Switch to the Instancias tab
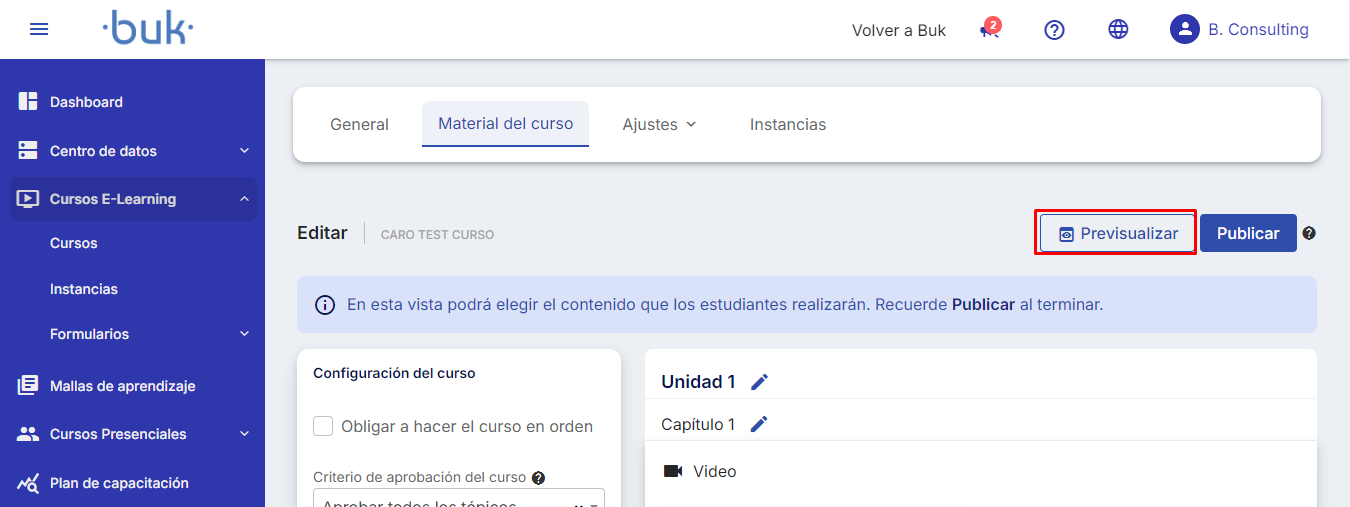 click(788, 125)
